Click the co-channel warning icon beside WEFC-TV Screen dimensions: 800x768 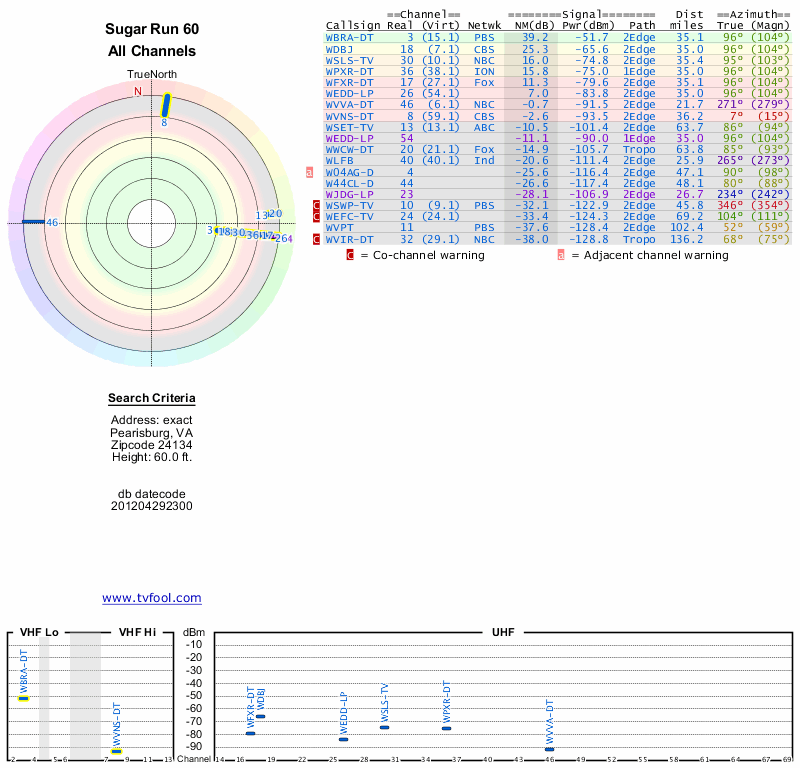coord(316,216)
